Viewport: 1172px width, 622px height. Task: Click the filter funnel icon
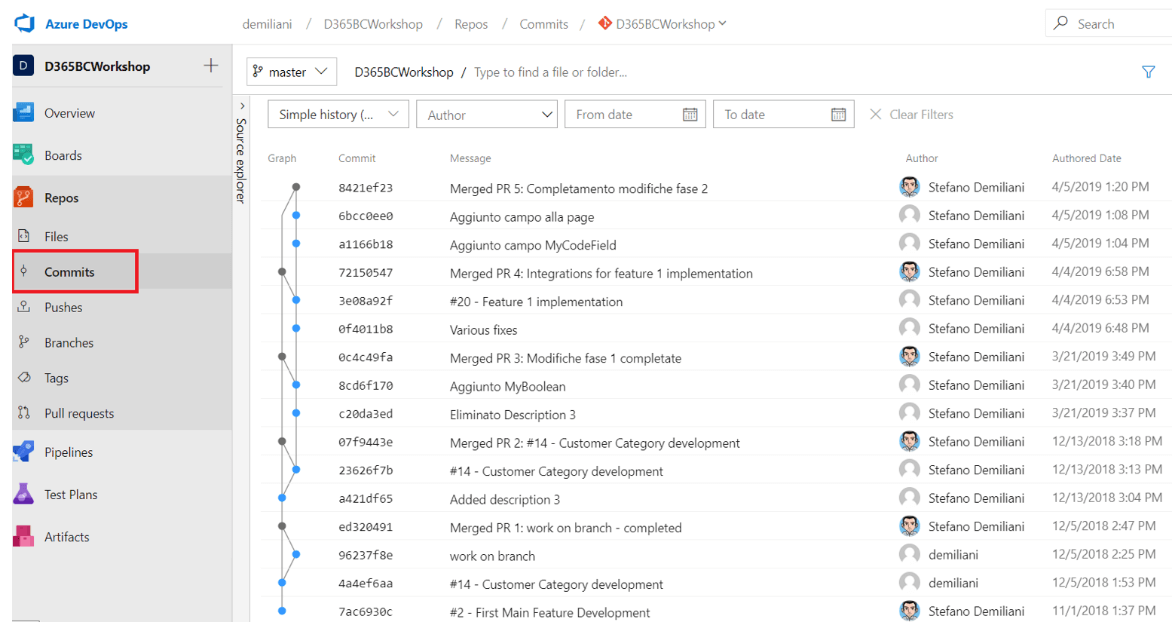[1148, 72]
